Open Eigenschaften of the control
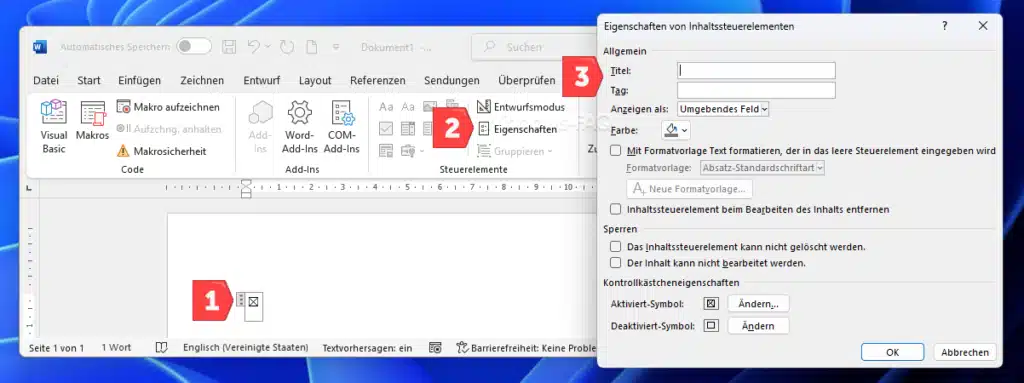The width and height of the screenshot is (1024, 383). pyautogui.click(x=517, y=129)
